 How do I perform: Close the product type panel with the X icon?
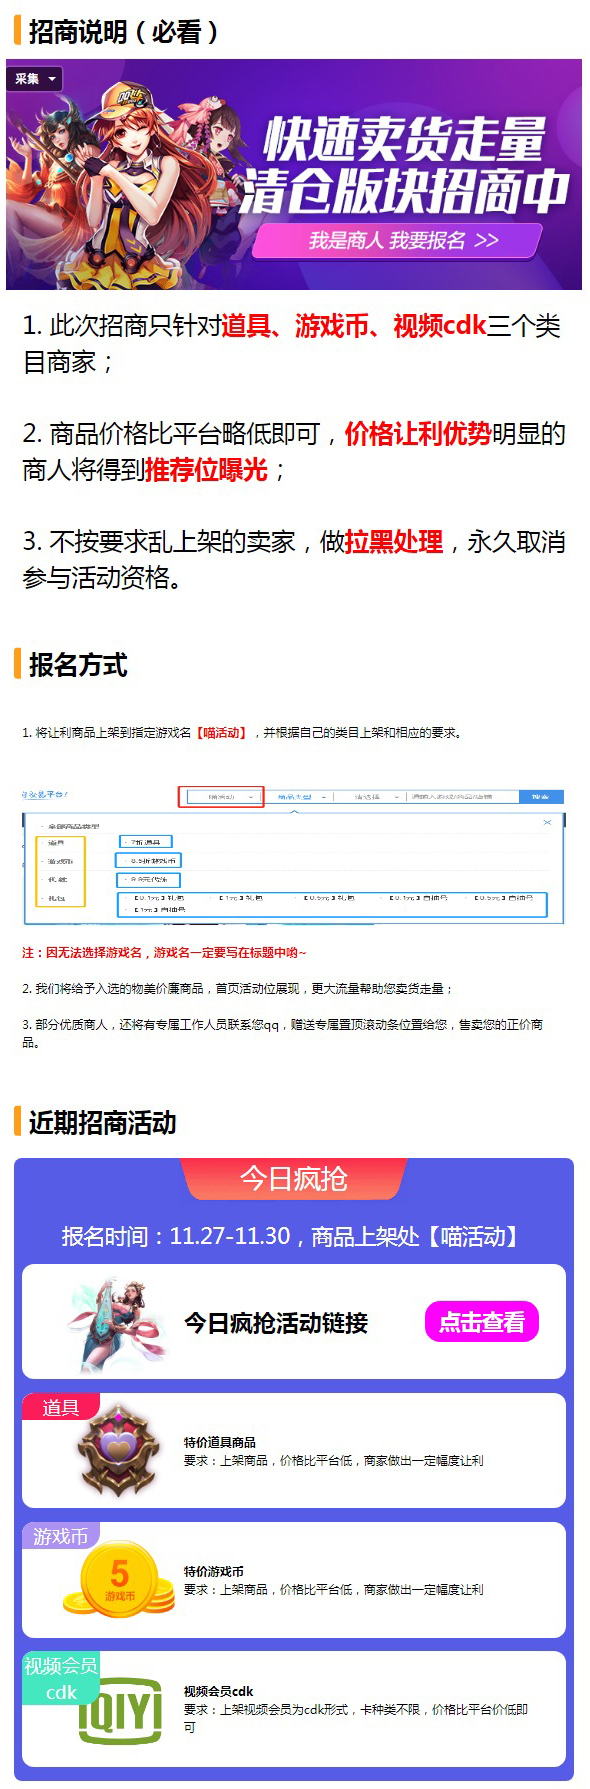pos(547,822)
